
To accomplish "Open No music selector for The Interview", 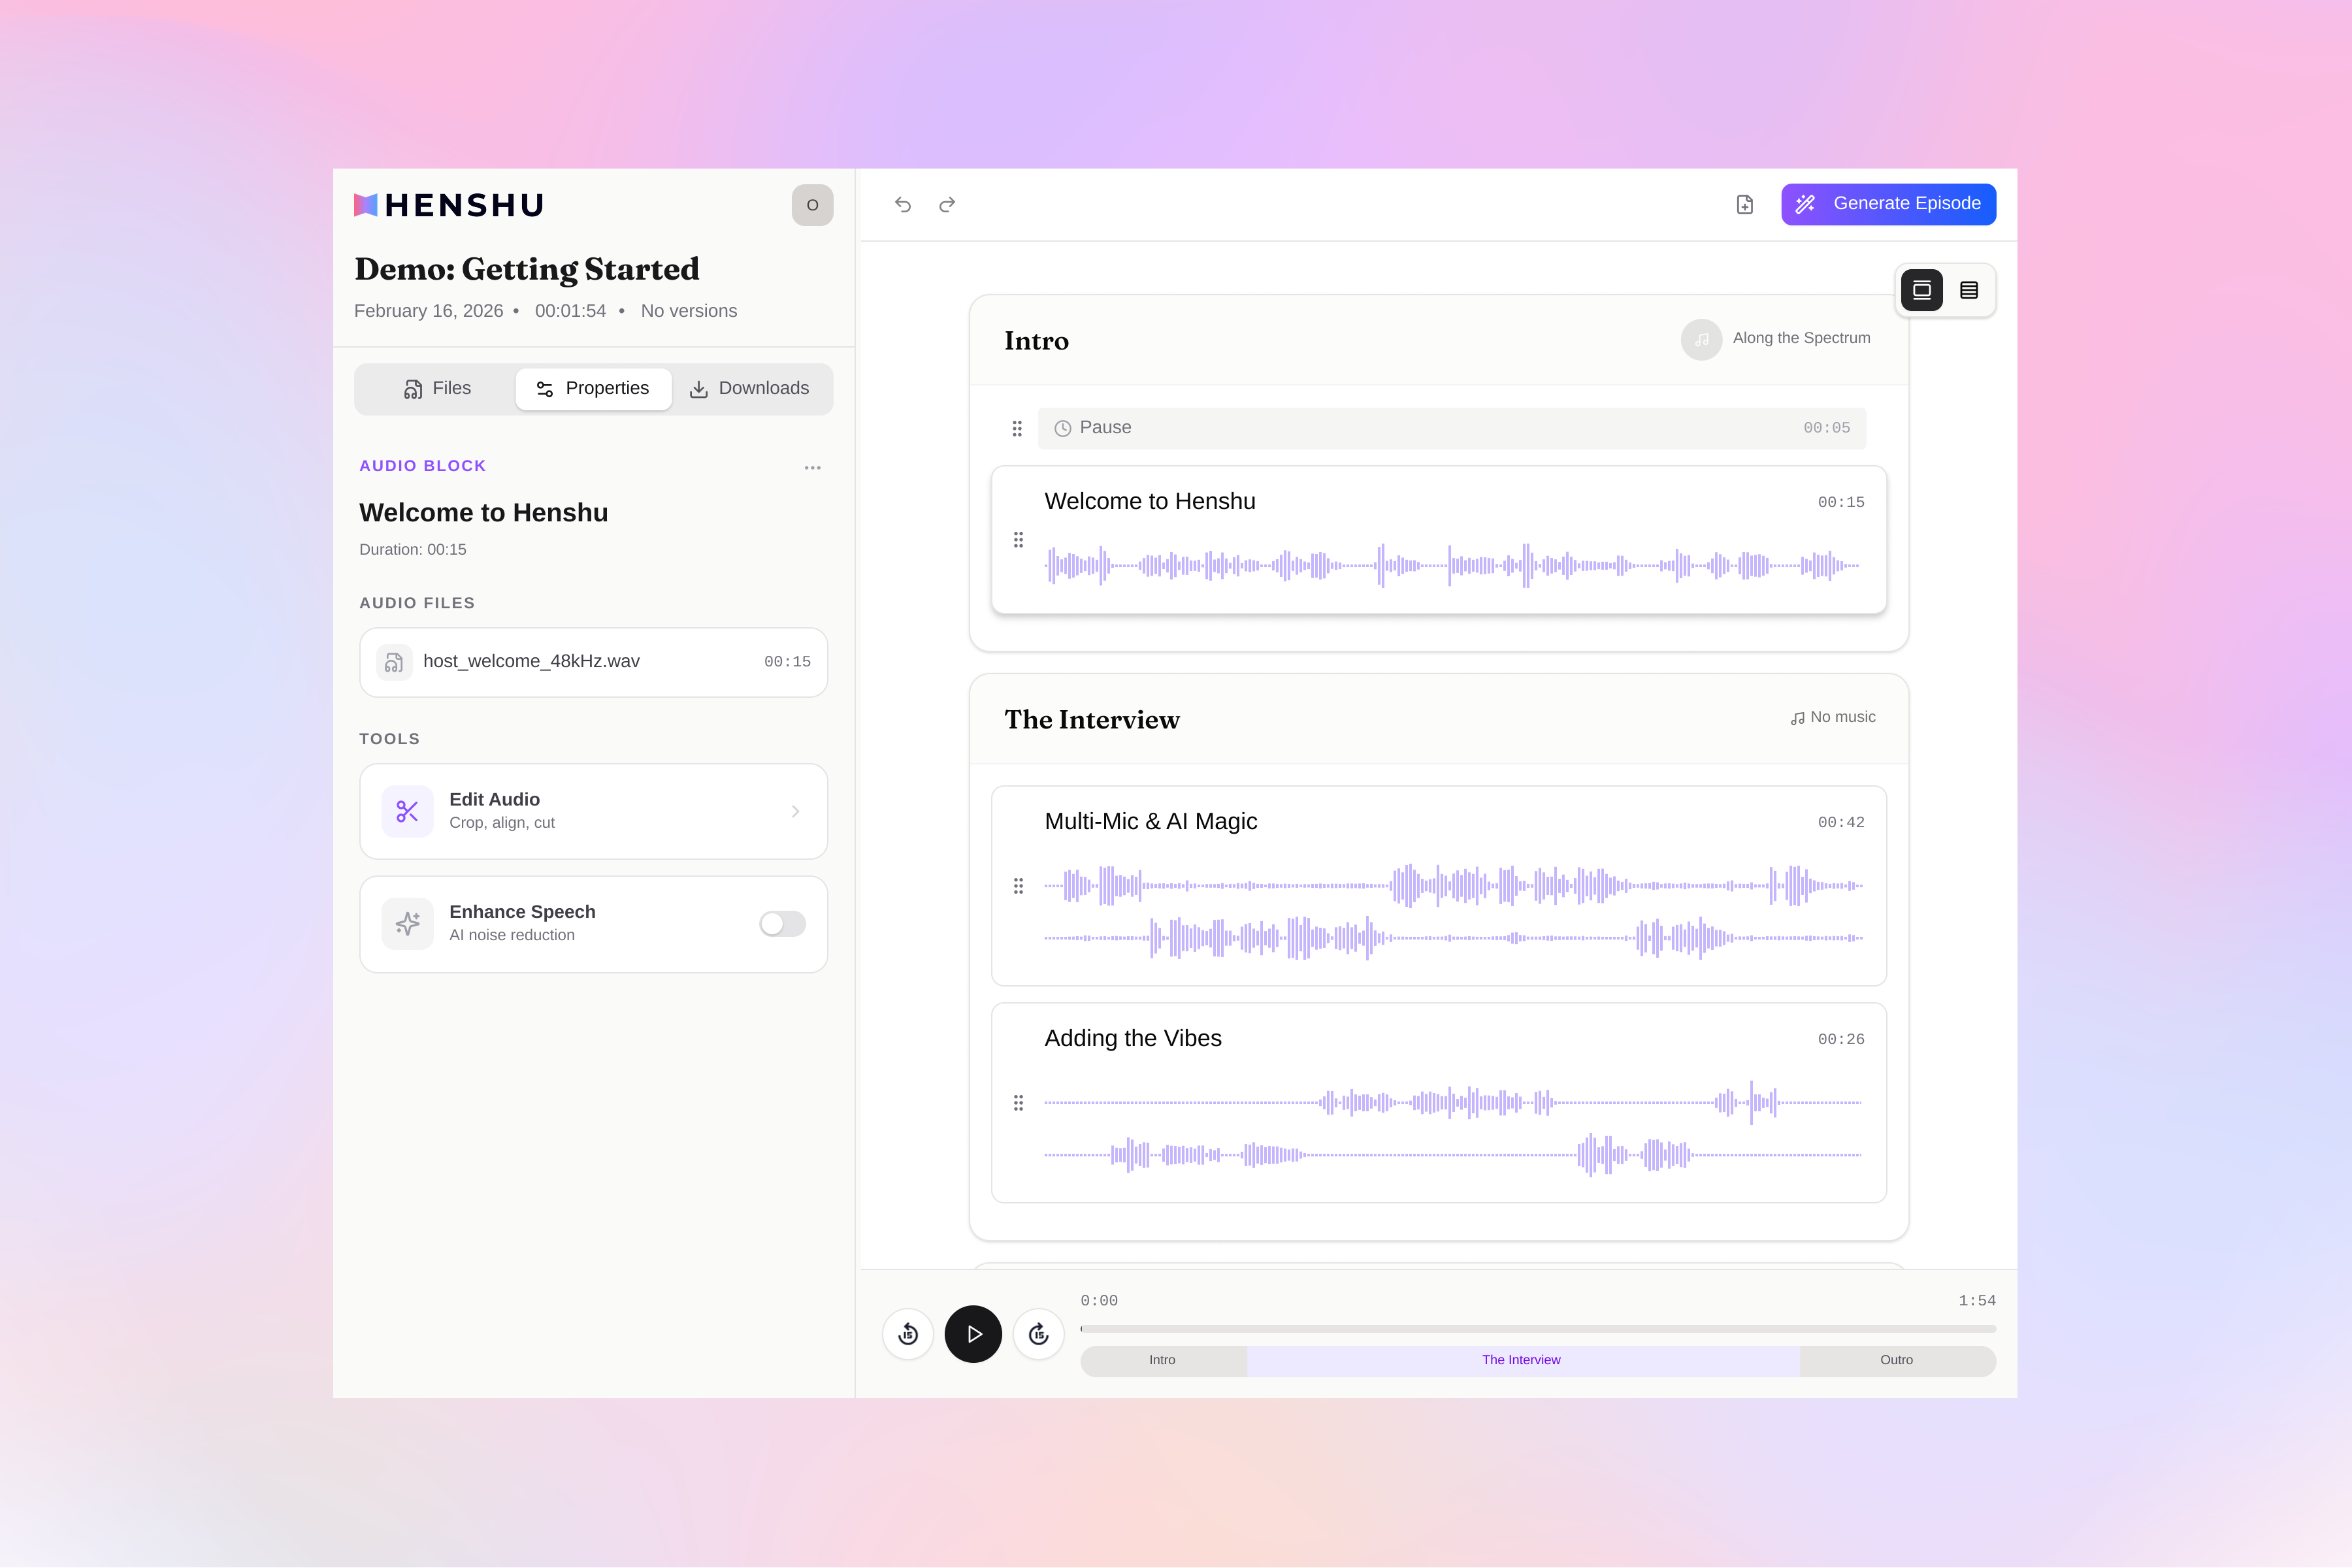I will click(1832, 718).
